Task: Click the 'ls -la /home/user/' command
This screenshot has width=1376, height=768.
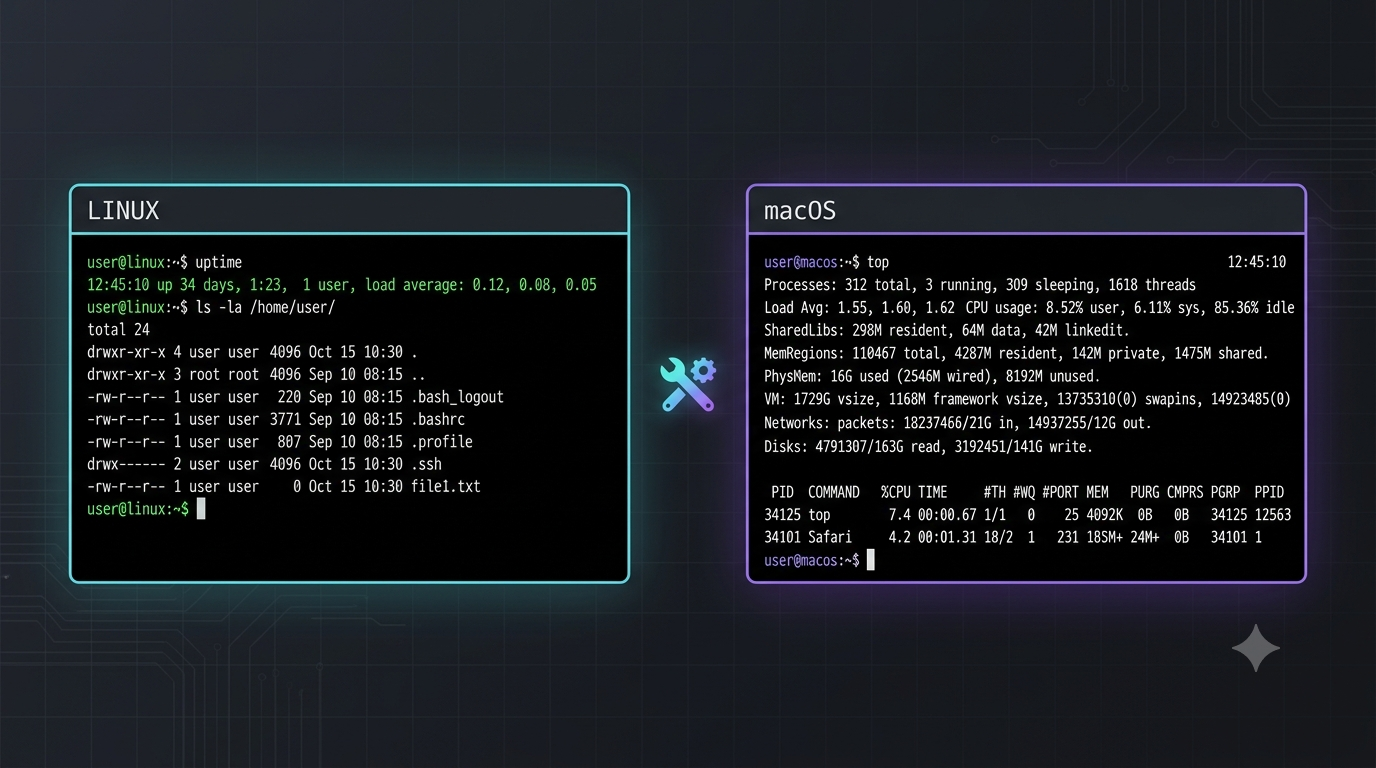Action: (265, 307)
